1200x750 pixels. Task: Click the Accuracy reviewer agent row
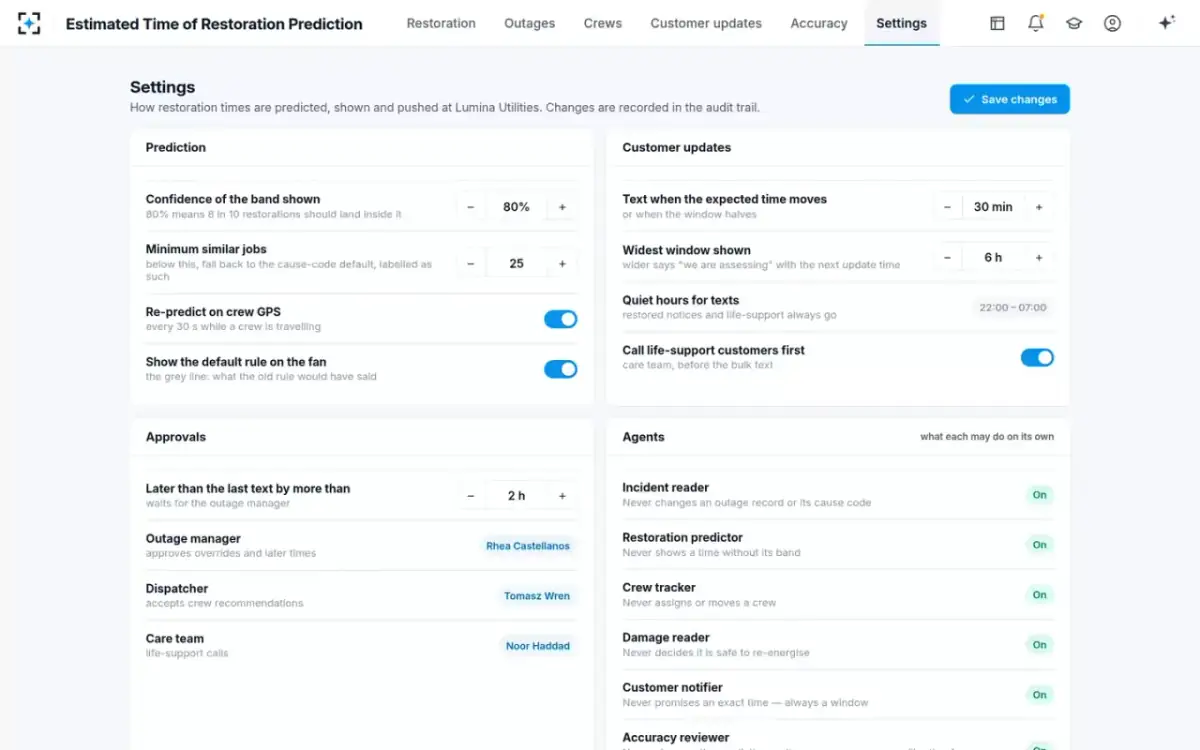tap(838, 739)
